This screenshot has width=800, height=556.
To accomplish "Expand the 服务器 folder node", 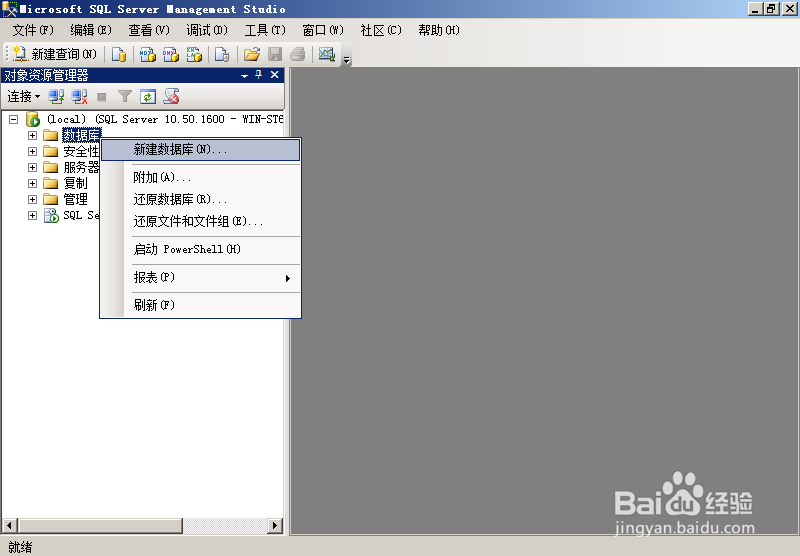I will coord(32,167).
